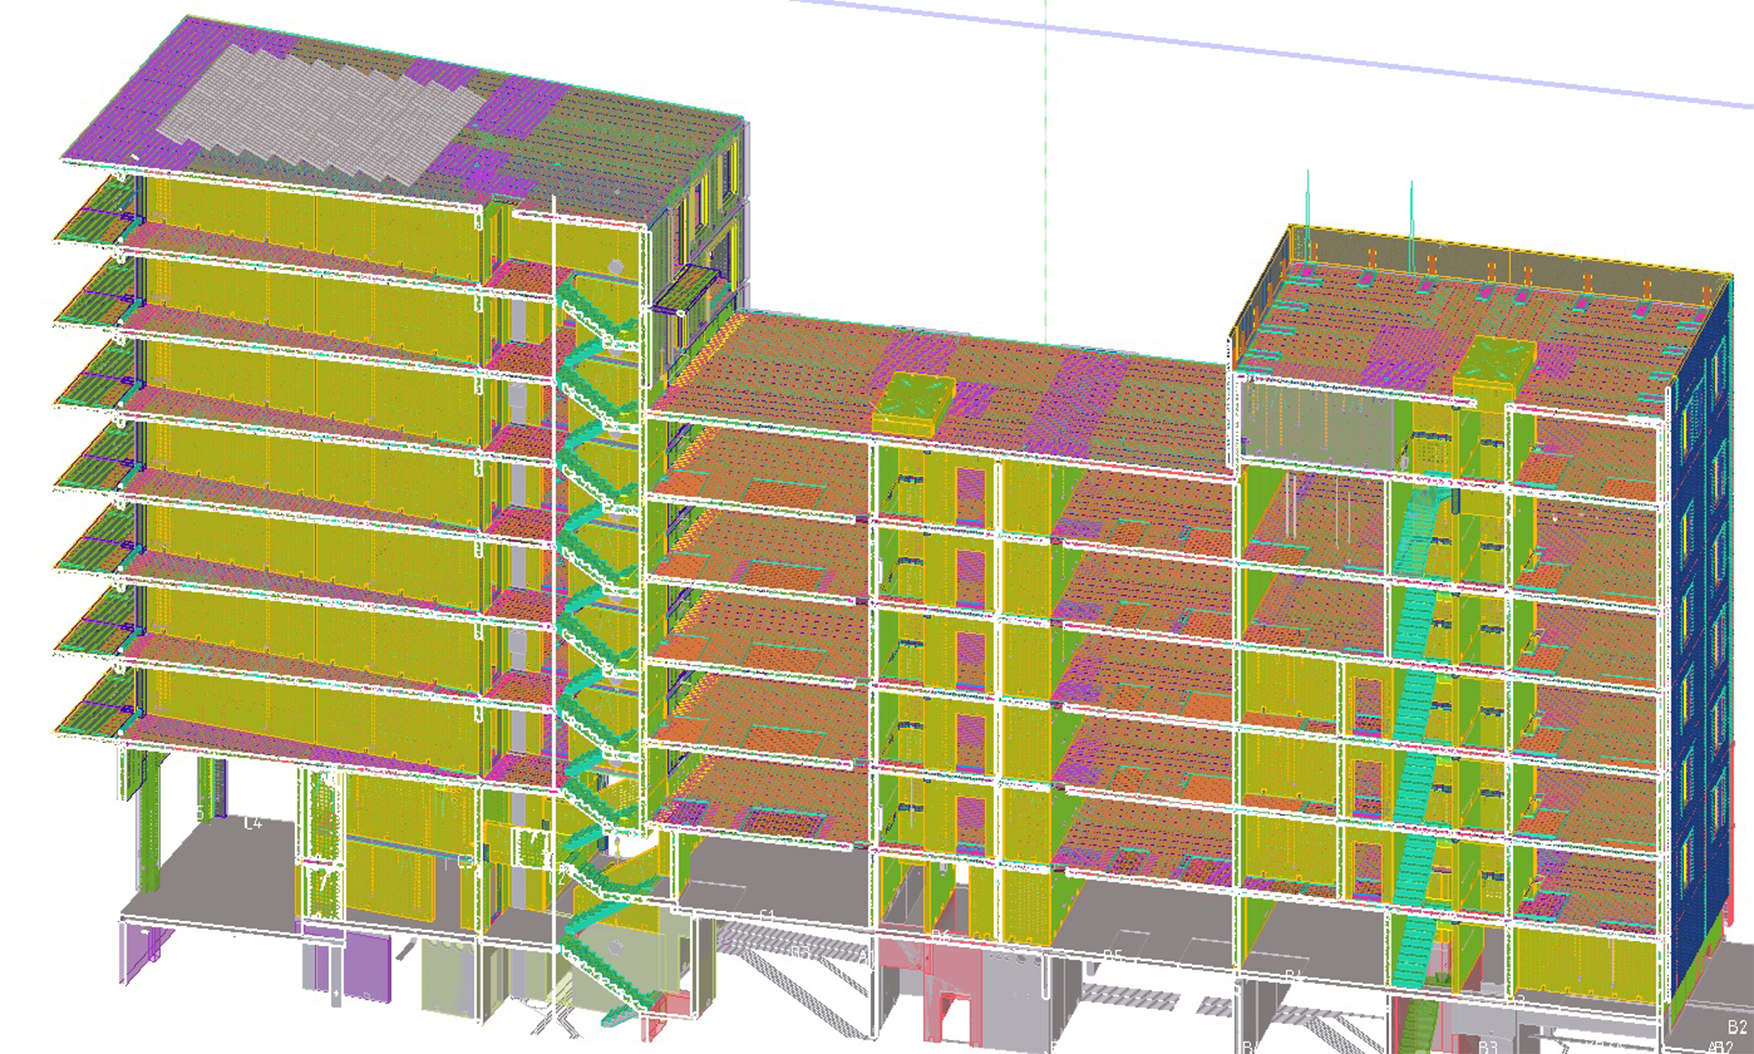The image size is (1754, 1054).
Task: Click the B2 grid label
Action: click(1736, 1027)
